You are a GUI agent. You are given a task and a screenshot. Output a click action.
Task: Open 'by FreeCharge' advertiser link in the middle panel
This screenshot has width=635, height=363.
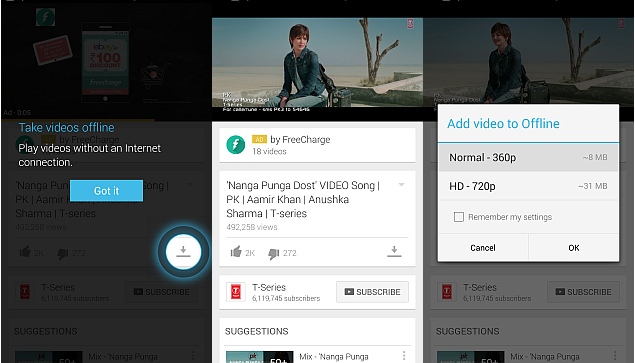click(300, 139)
